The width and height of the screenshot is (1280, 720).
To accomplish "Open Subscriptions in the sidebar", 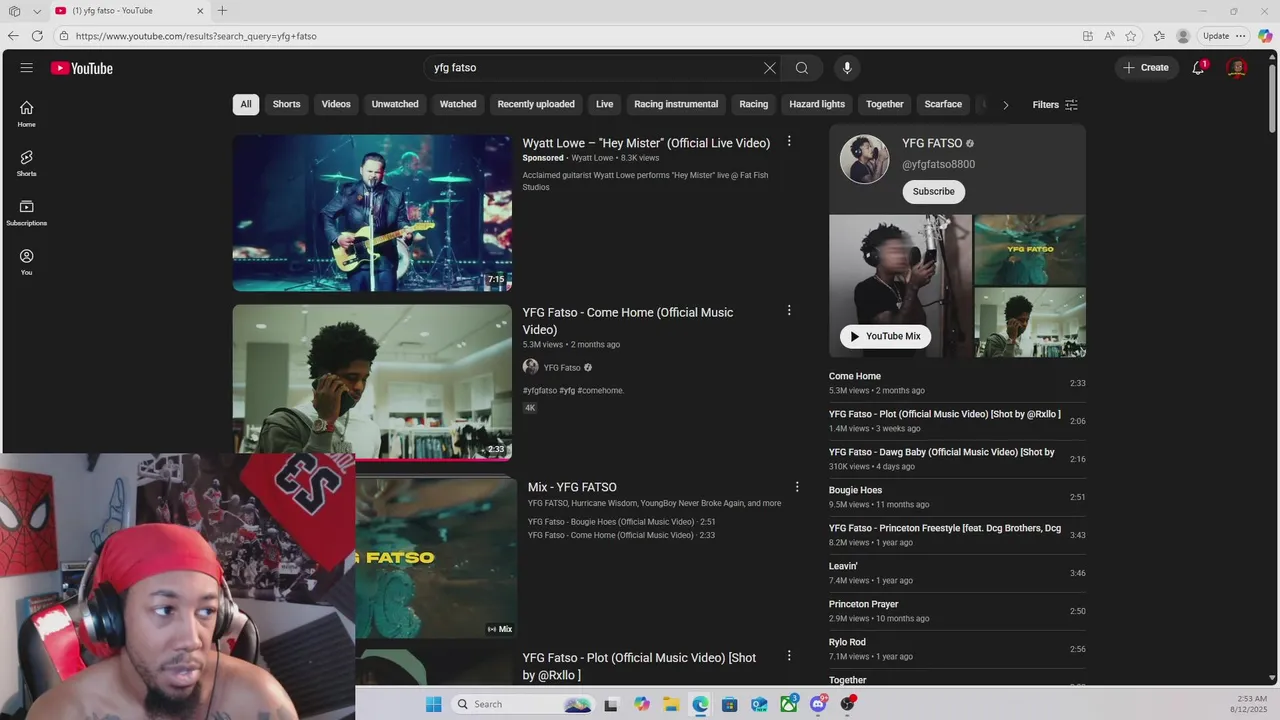I will click(x=26, y=212).
